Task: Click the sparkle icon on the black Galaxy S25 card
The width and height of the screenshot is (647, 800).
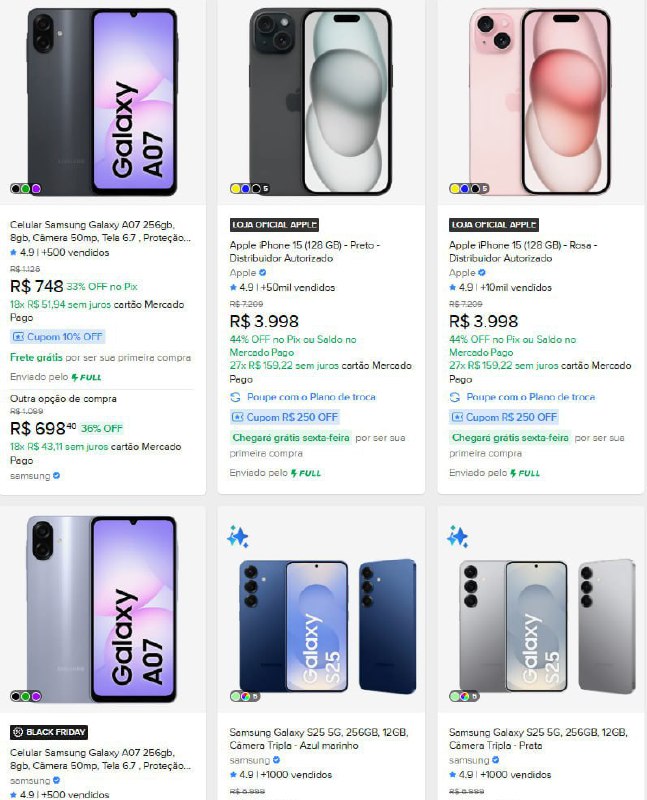Action: [x=457, y=537]
